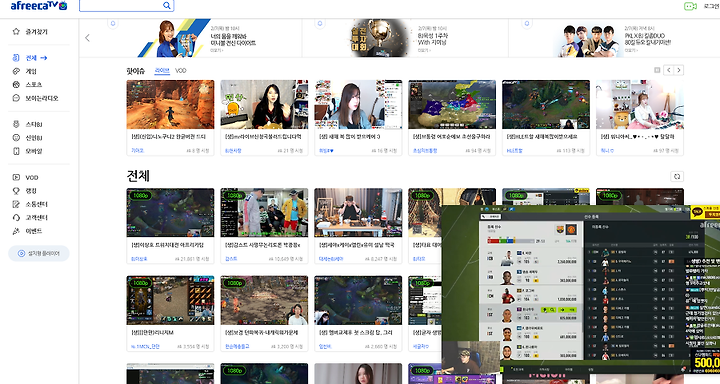Click the floating soccer squad video player
720x384 pixels.
point(580,289)
